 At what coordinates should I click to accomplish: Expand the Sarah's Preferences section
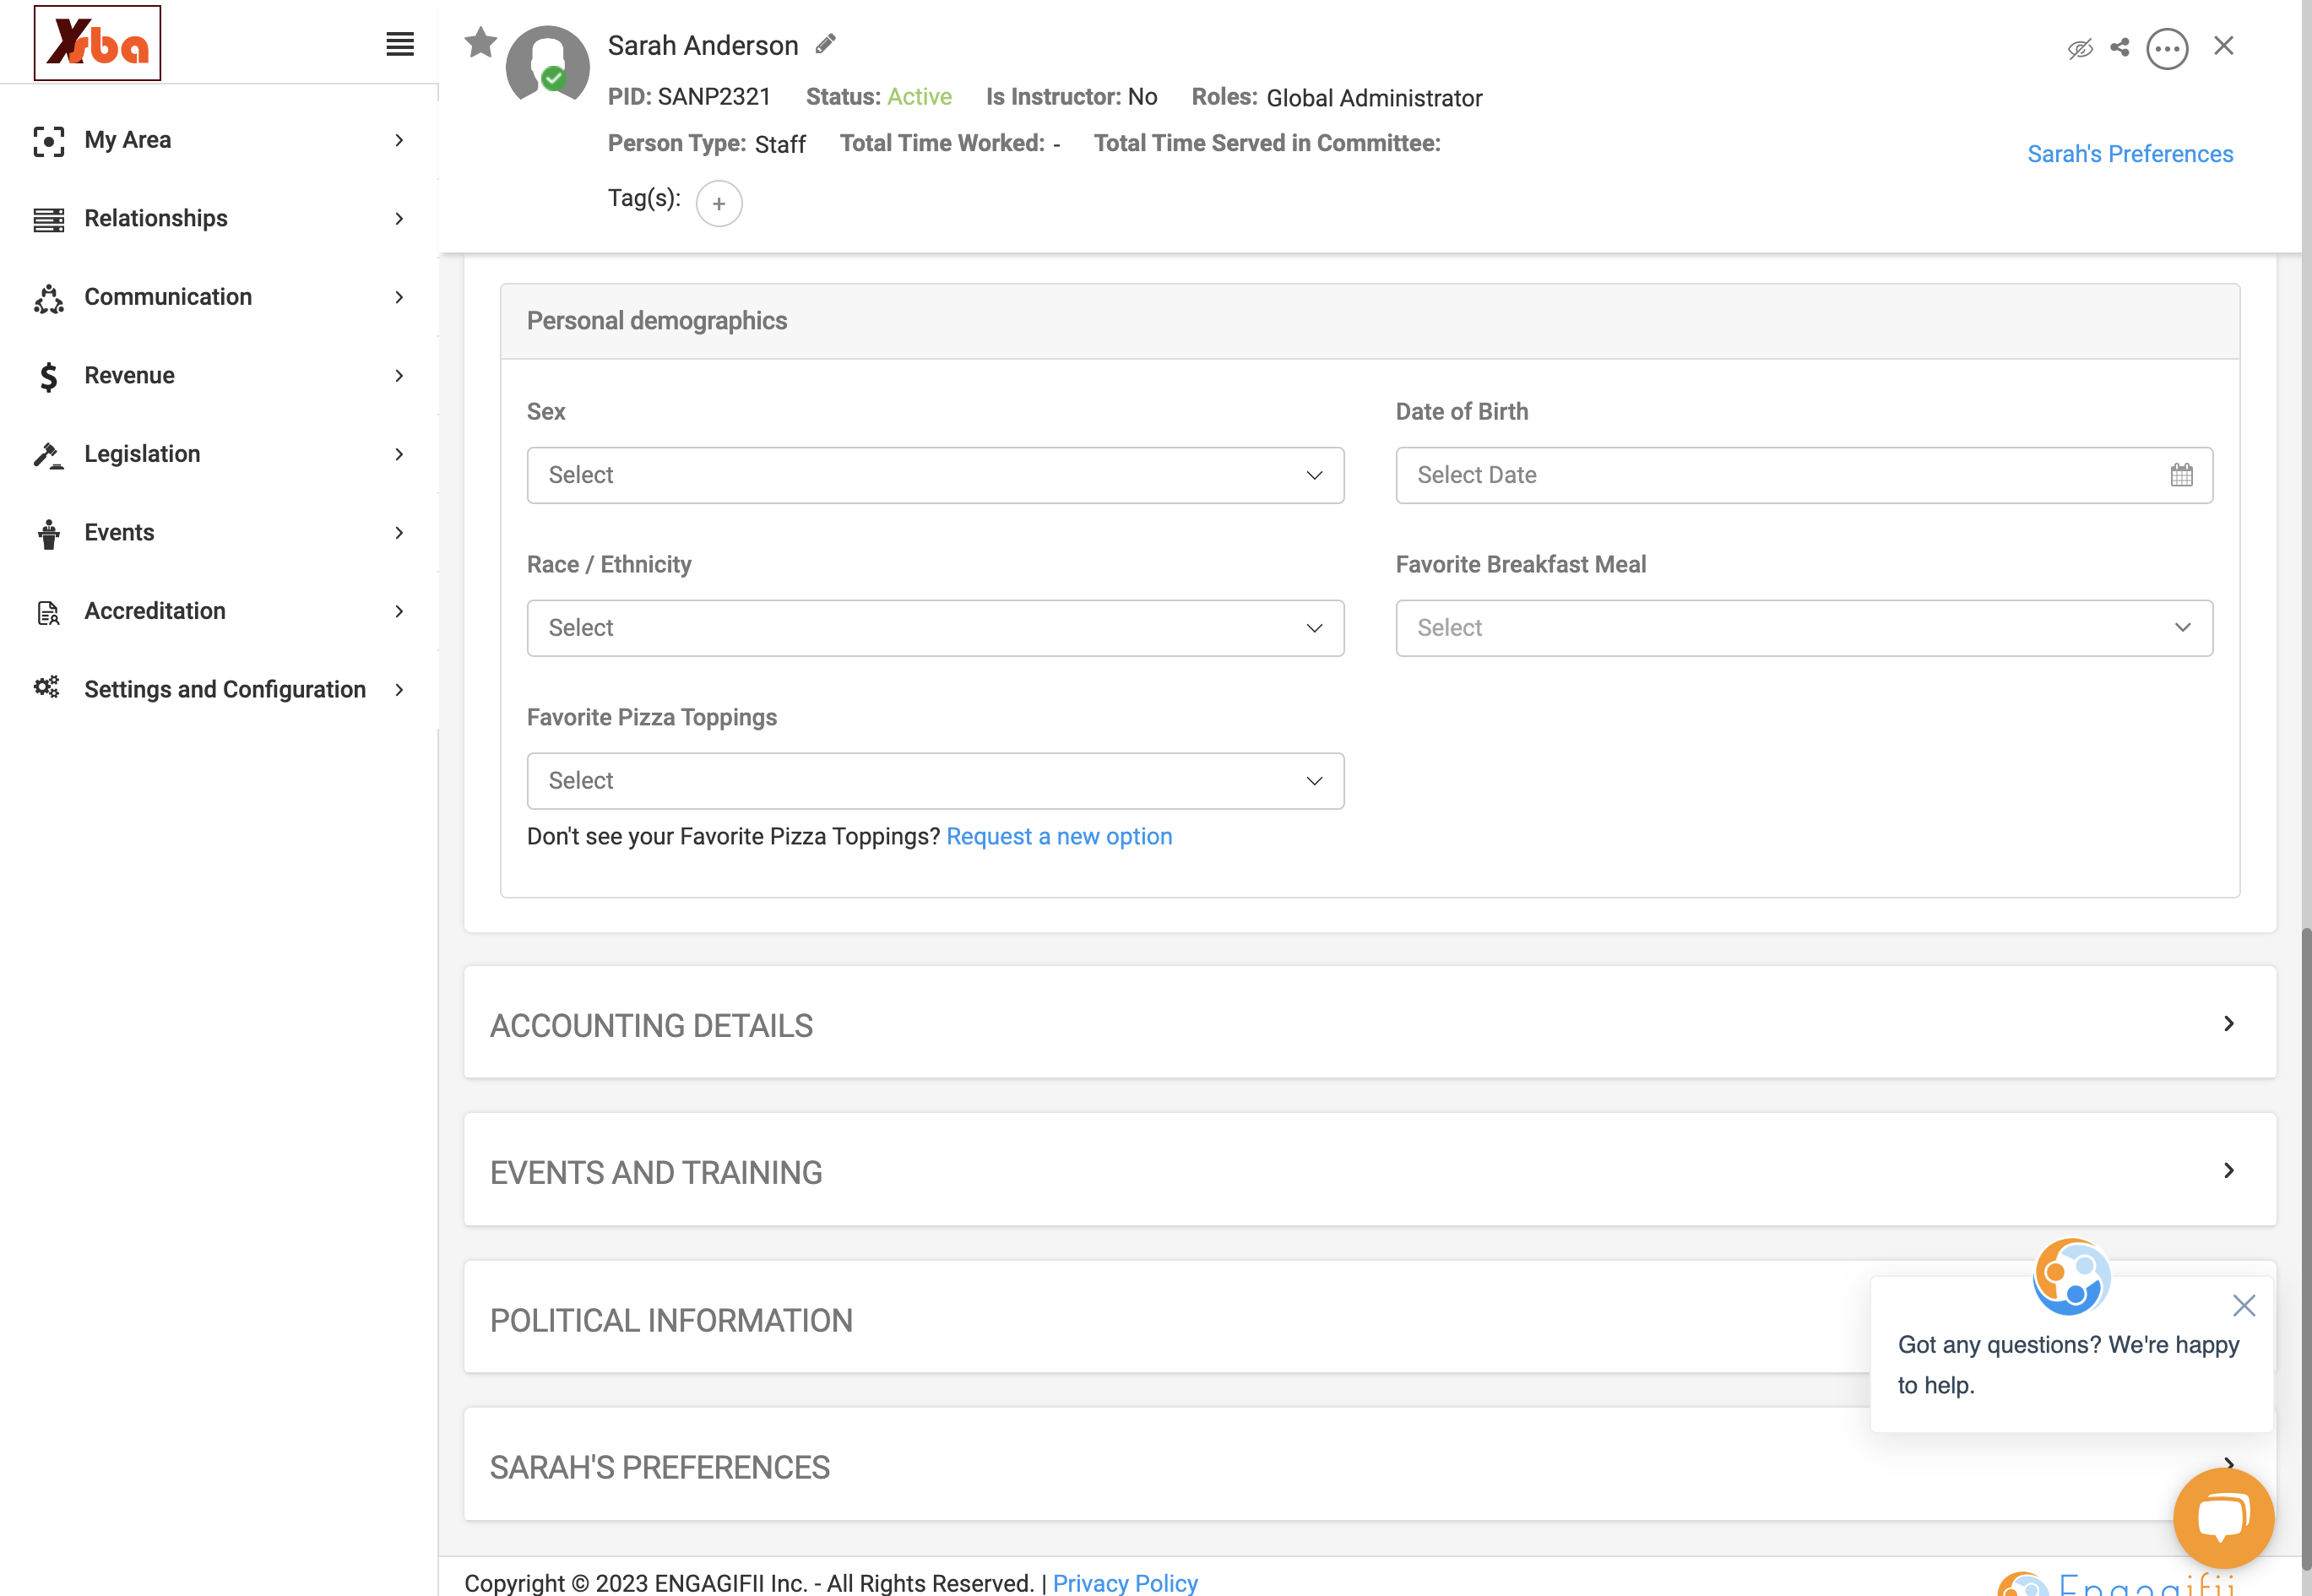[1370, 1465]
